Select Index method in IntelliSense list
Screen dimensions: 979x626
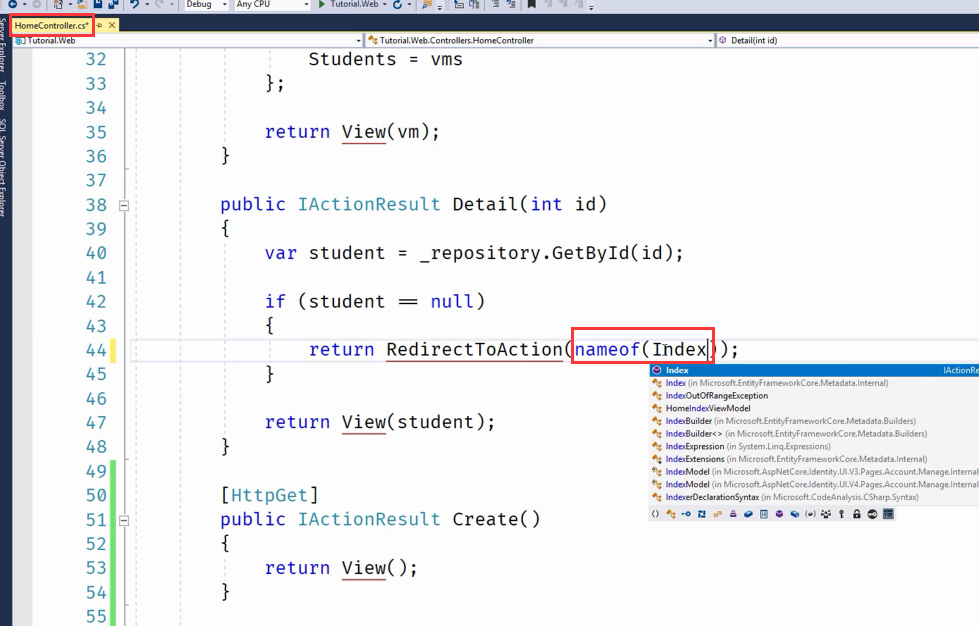pyautogui.click(x=677, y=370)
